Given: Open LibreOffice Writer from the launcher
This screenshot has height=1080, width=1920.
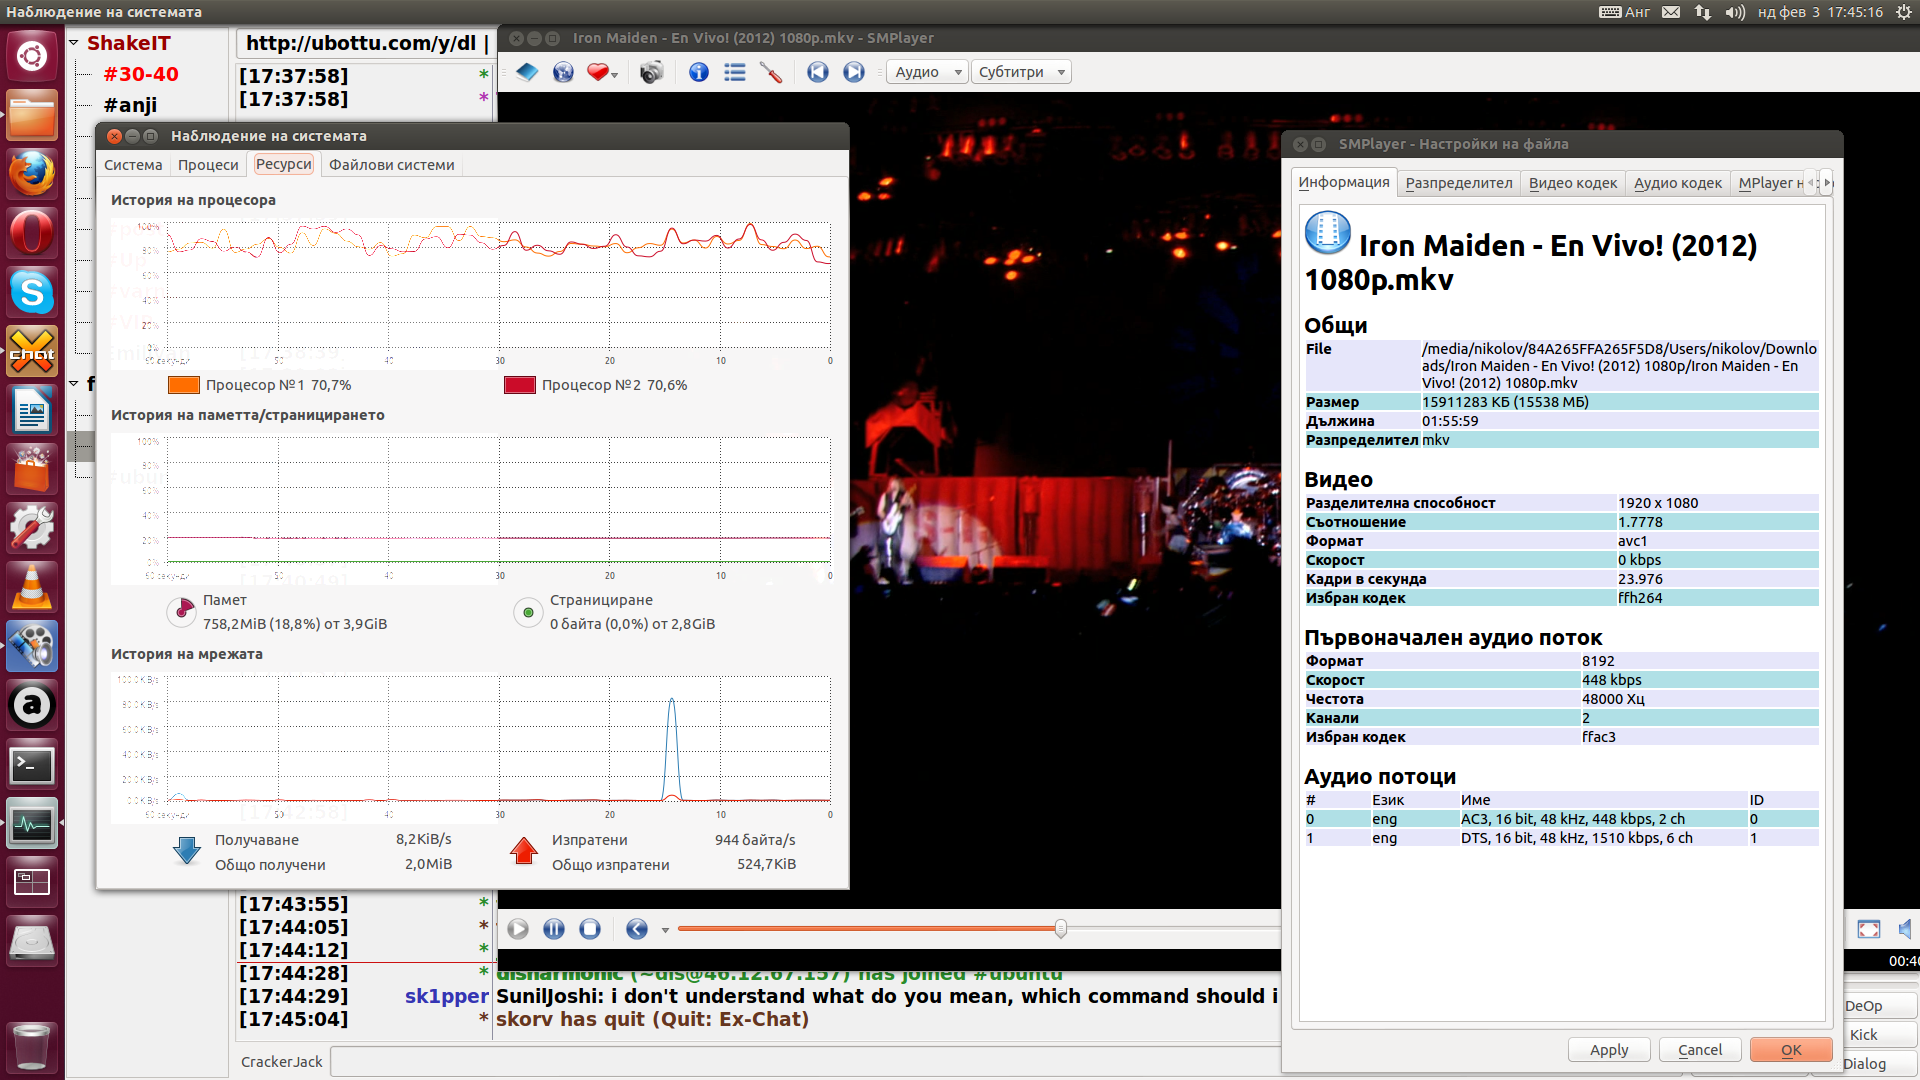Looking at the screenshot, I should 32,411.
